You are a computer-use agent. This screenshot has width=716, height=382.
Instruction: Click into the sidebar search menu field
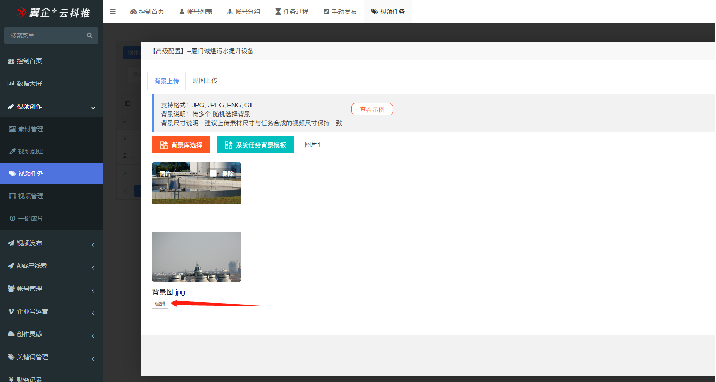[46, 36]
